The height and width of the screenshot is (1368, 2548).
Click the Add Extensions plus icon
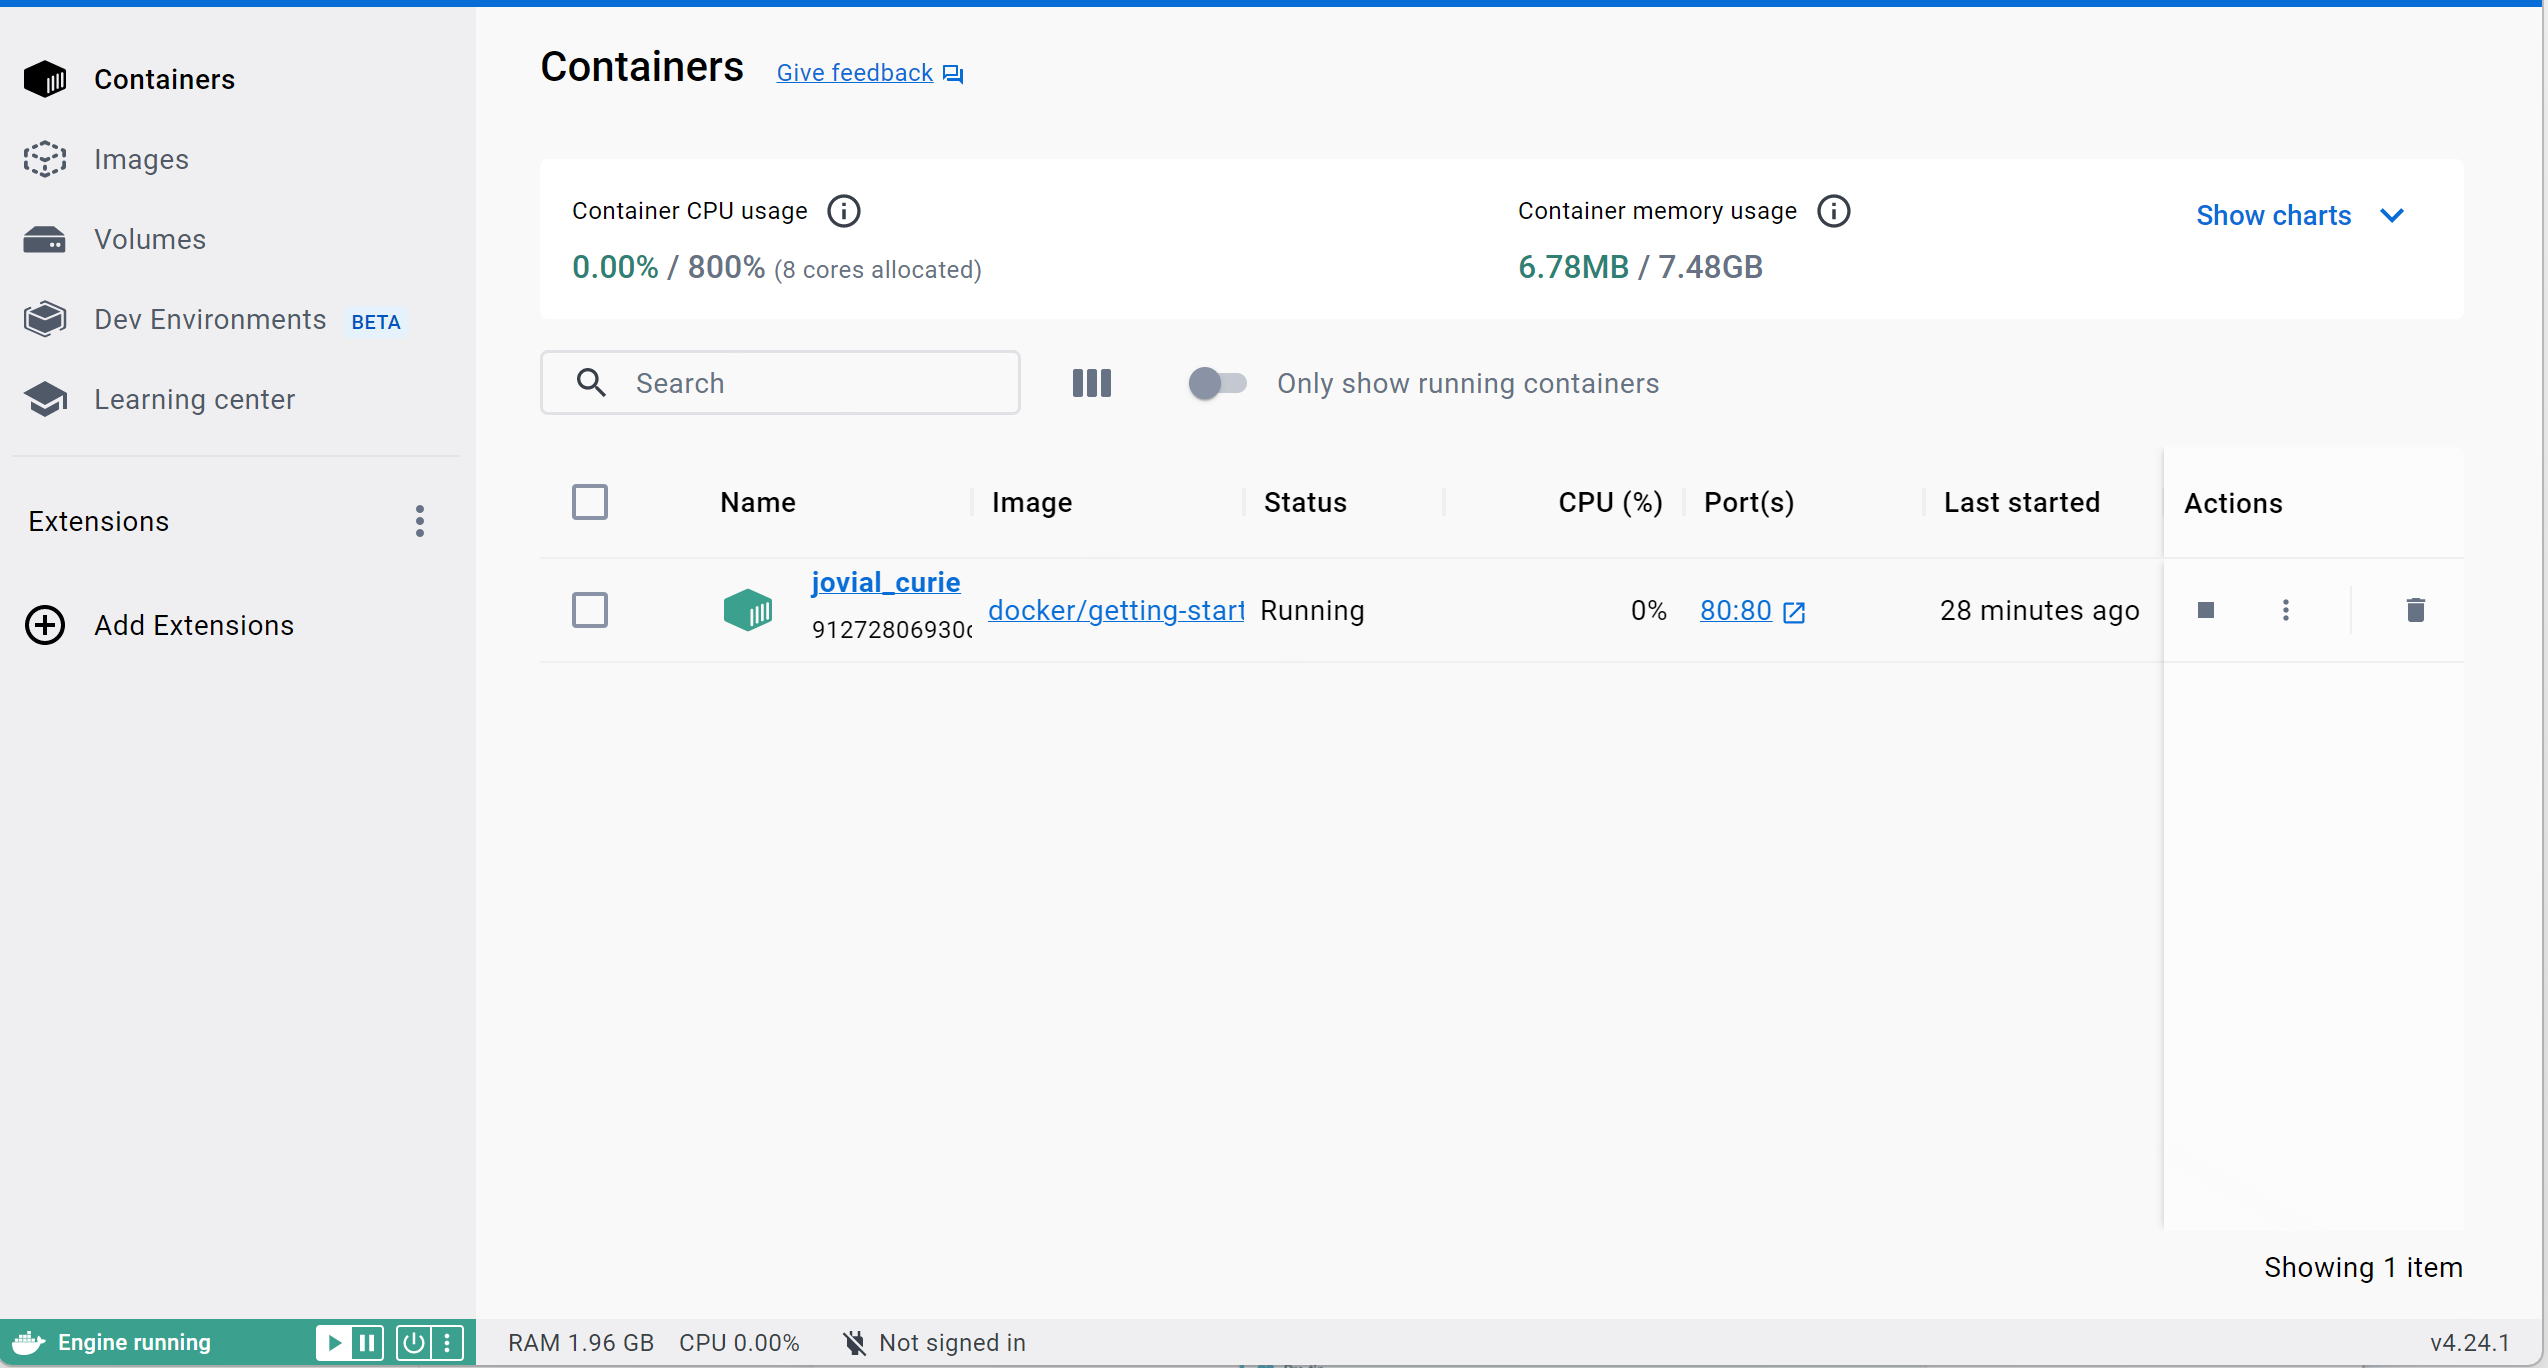(x=45, y=625)
